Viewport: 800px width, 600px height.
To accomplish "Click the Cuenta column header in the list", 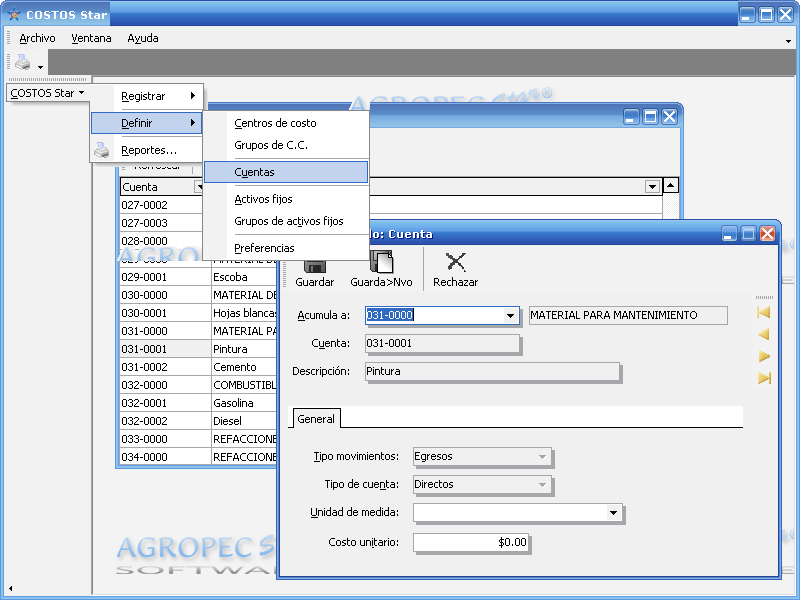I will click(x=162, y=187).
